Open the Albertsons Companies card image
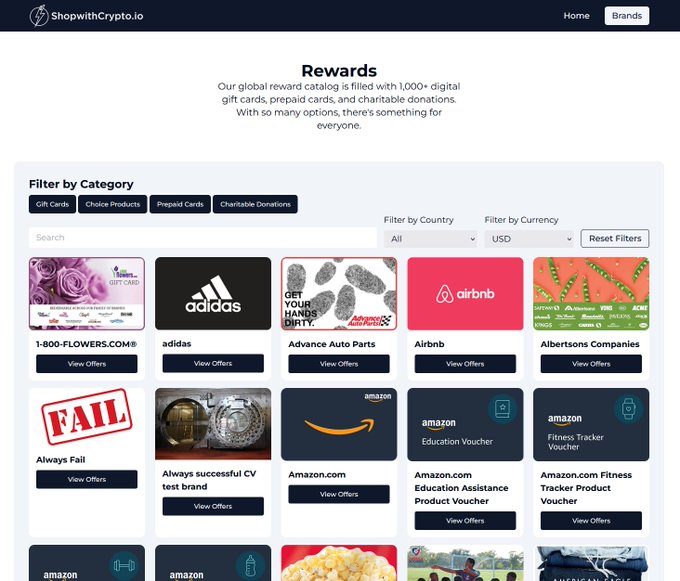This screenshot has height=581, width=680. [591, 294]
